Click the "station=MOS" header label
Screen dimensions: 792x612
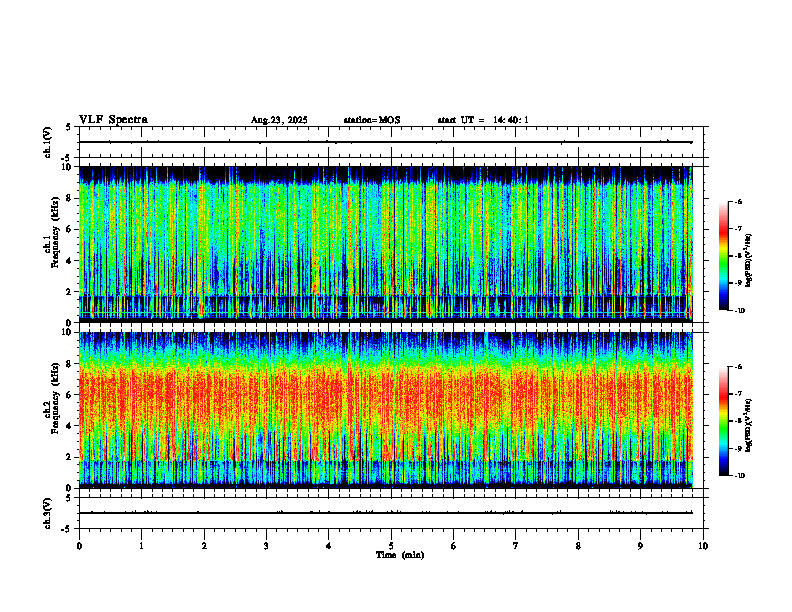coord(372,120)
